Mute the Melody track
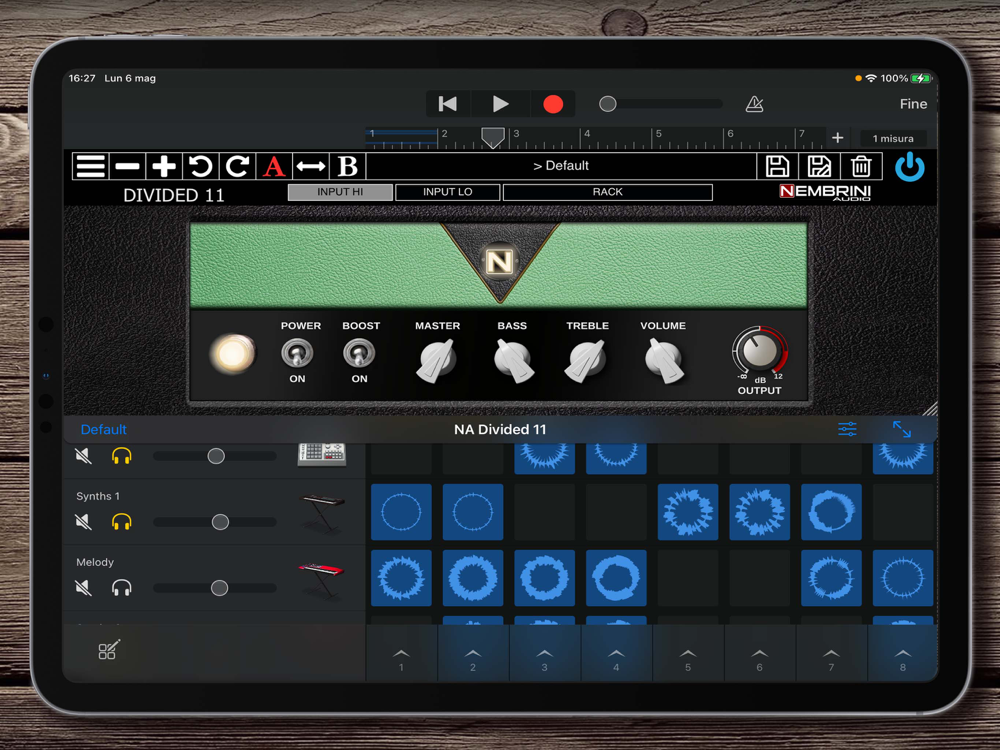The image size is (1000, 750). 84,587
